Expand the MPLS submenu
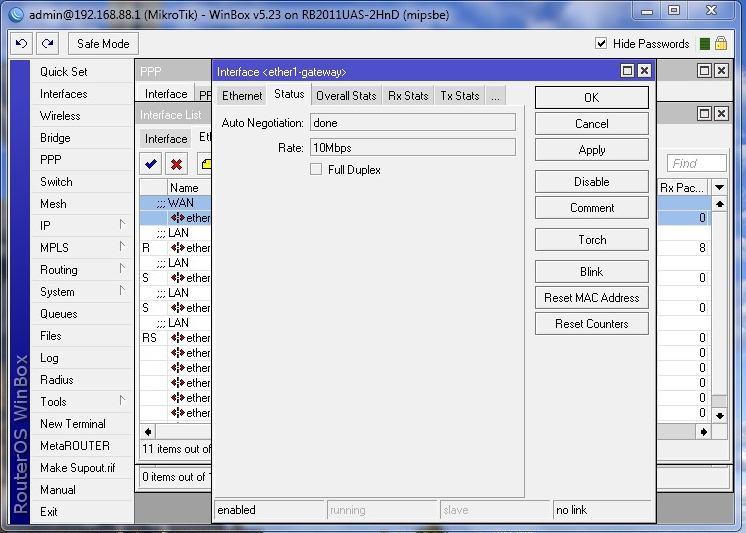 click(122, 247)
